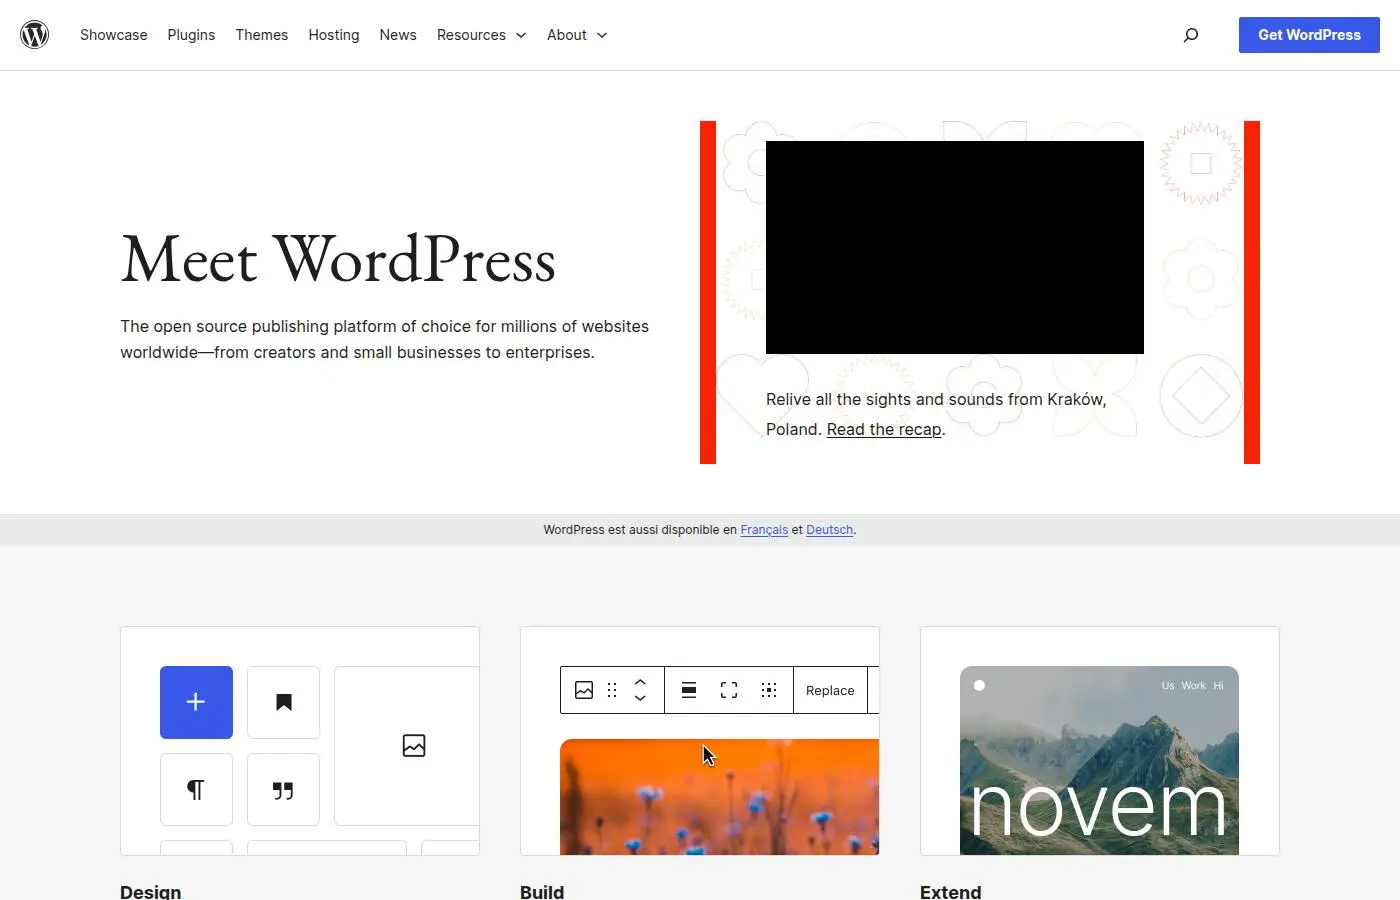Click the move up arrow in toolbar
1400x900 pixels.
tap(640, 682)
